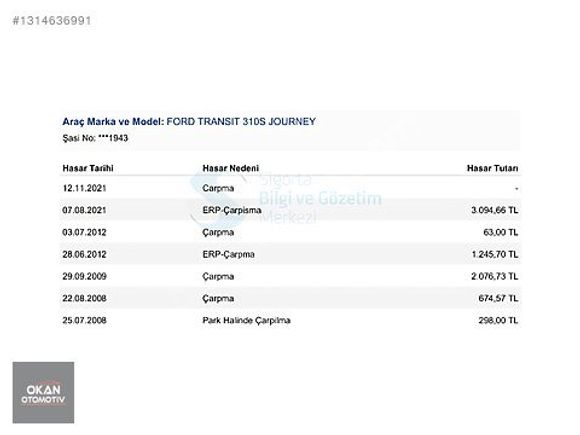Click the listing number #1314636991
Image resolution: width=580 pixels, height=435 pixels.
[52, 20]
